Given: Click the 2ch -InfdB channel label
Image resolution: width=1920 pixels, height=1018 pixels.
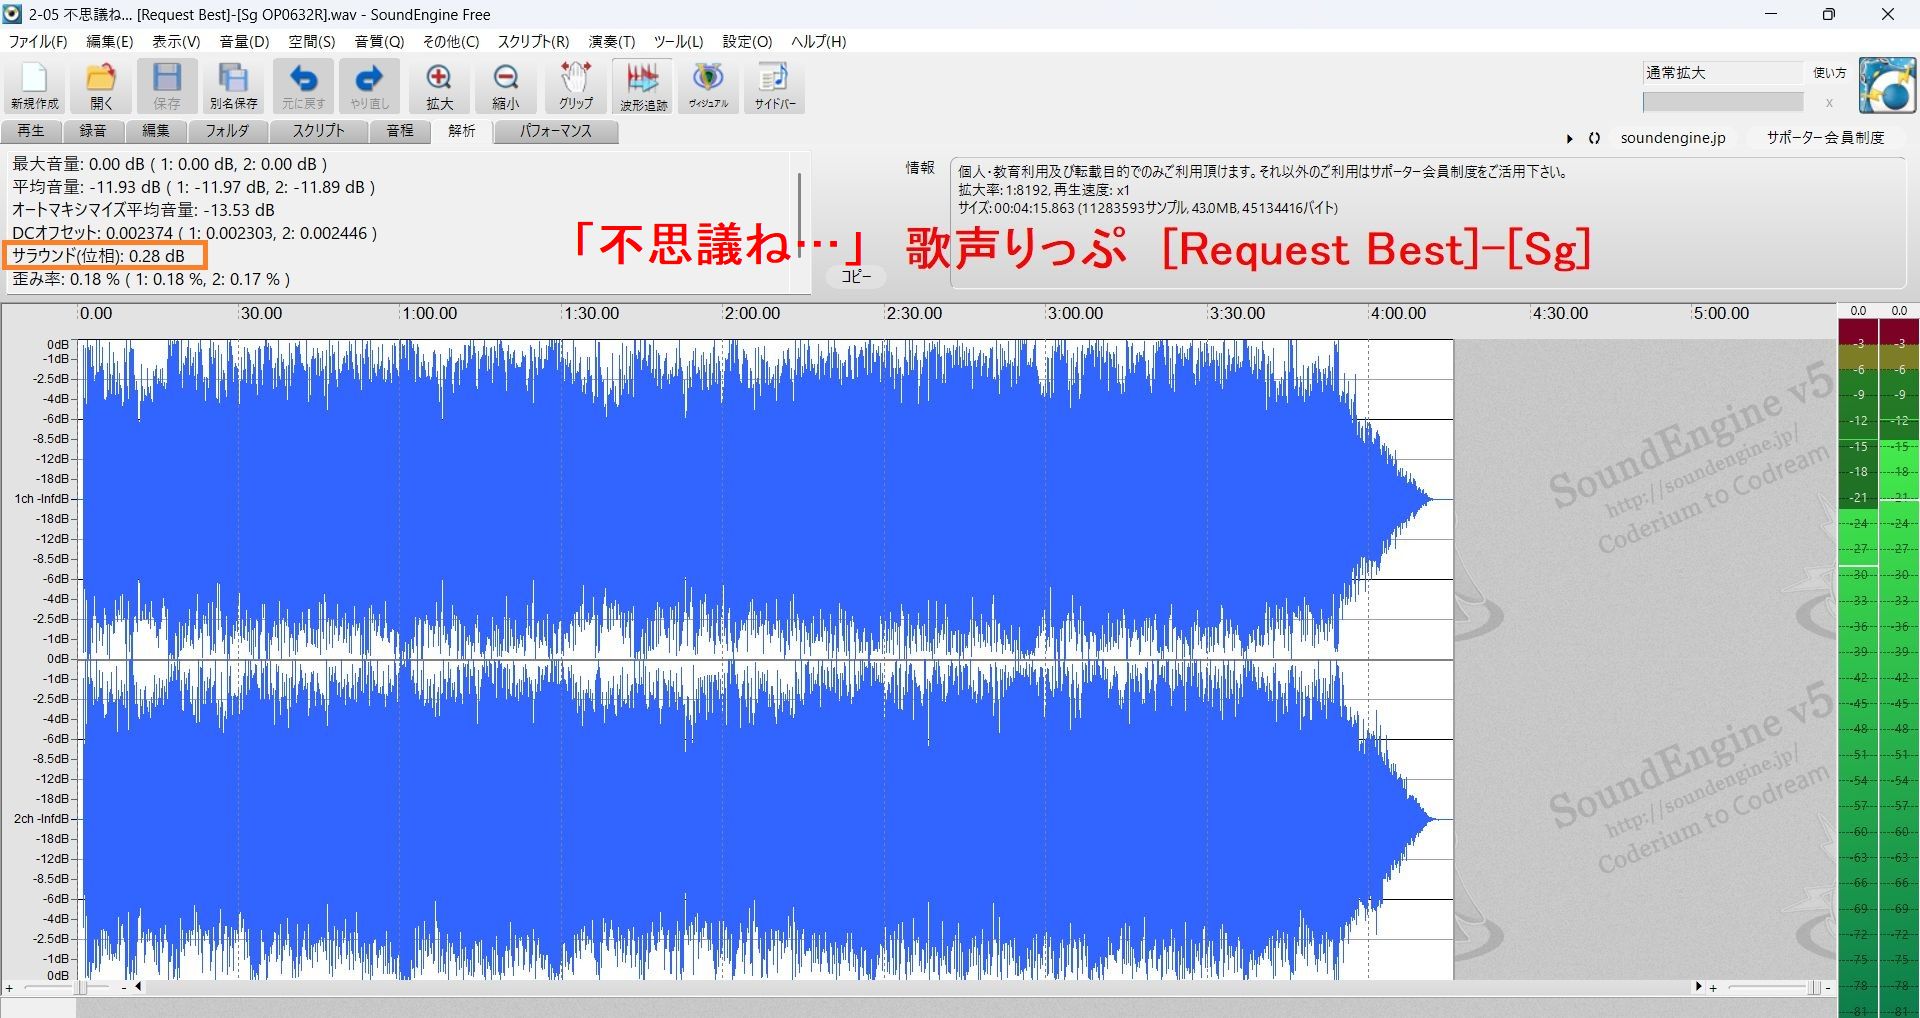Looking at the screenshot, I should (41, 819).
